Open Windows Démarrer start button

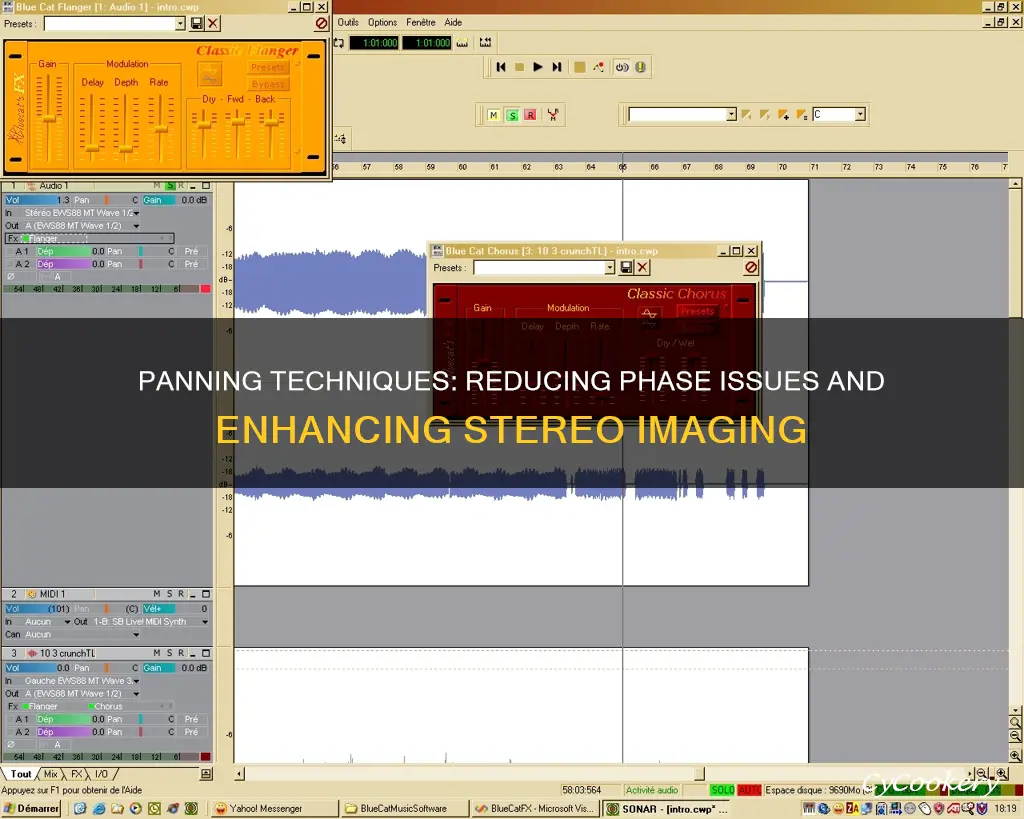[31, 809]
